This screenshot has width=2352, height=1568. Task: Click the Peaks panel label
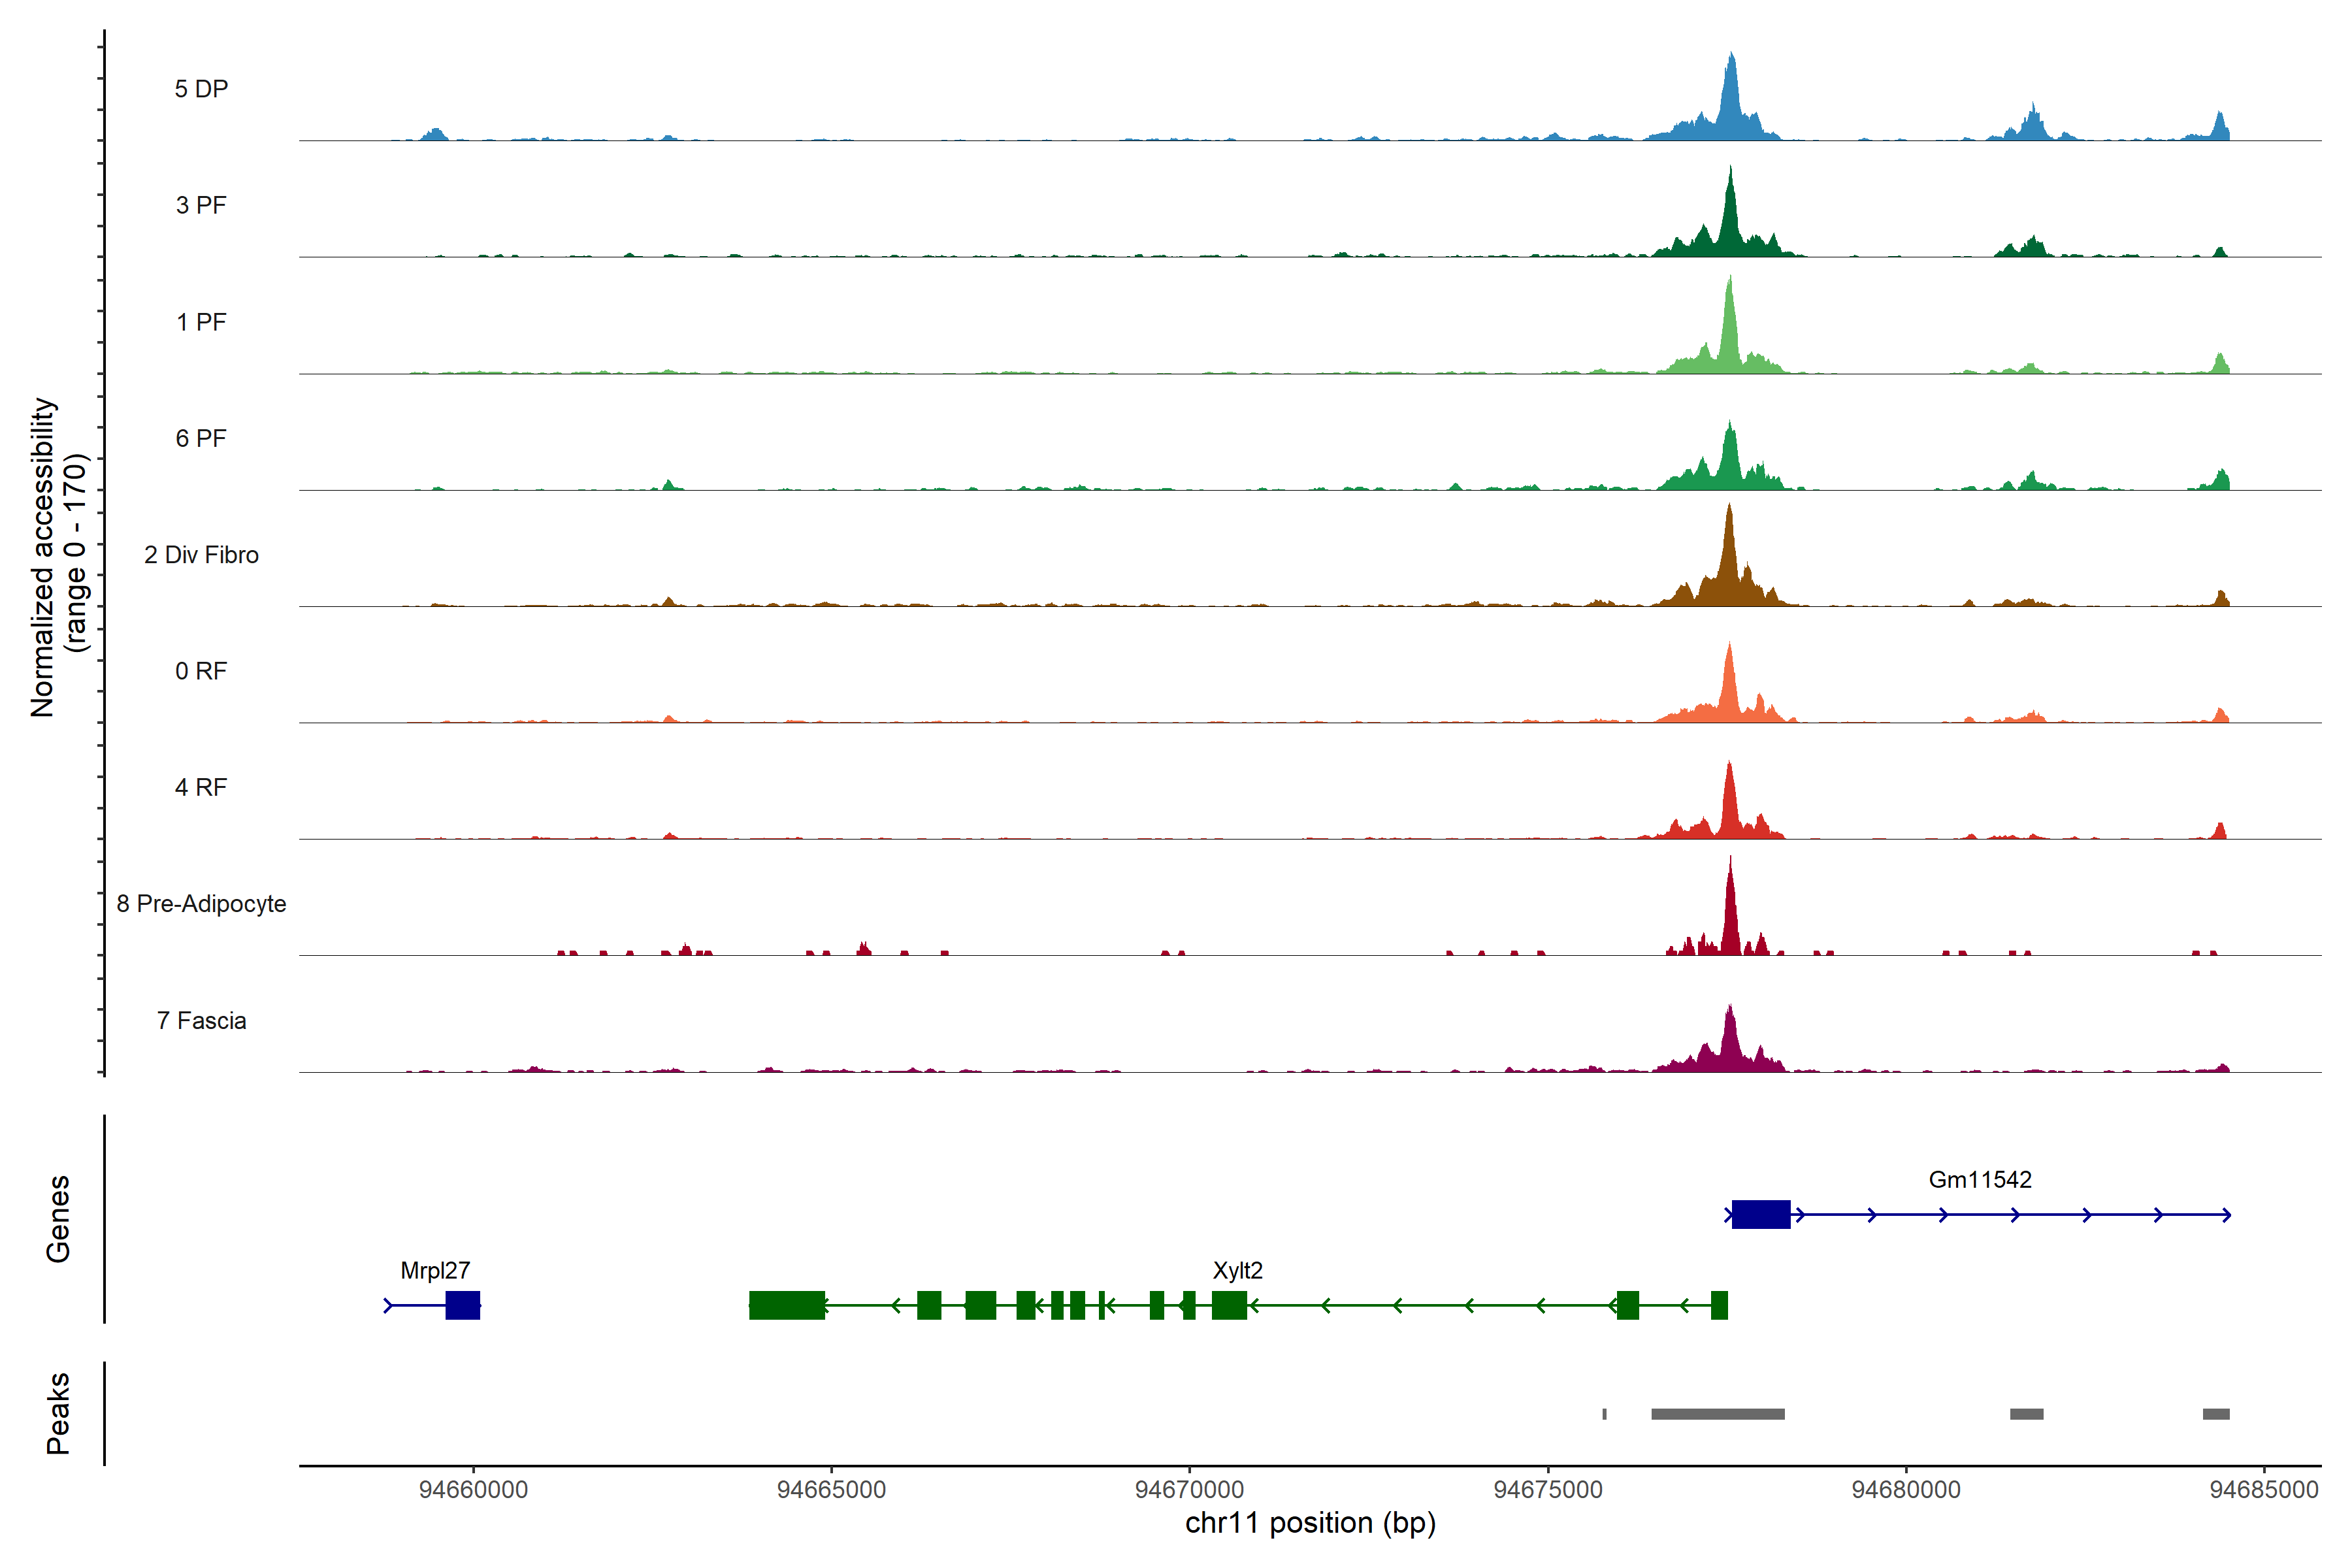[x=58, y=1413]
